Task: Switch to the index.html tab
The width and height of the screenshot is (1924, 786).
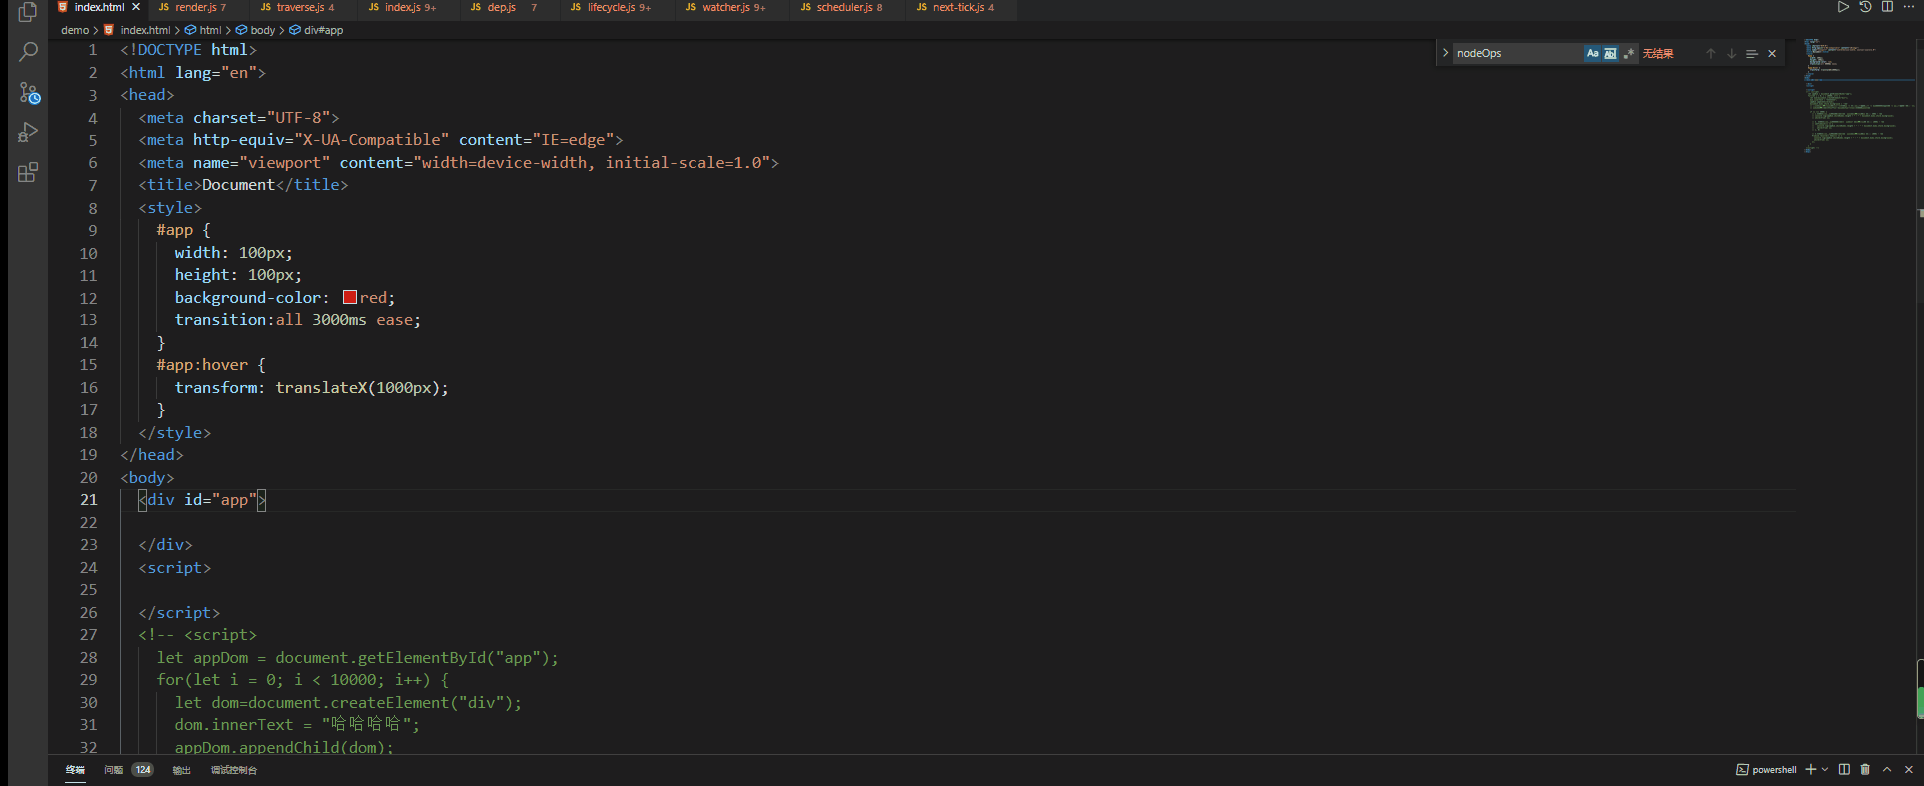Action: click(x=99, y=7)
